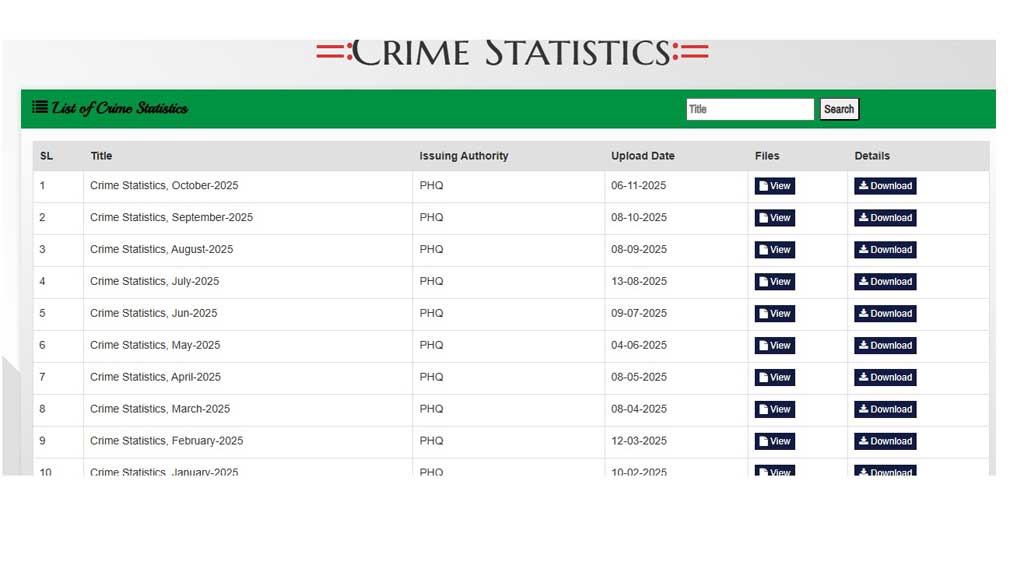Image resolution: width=1024 pixels, height=576 pixels.
Task: Download the April-2025 crime statistics
Action: coord(885,378)
